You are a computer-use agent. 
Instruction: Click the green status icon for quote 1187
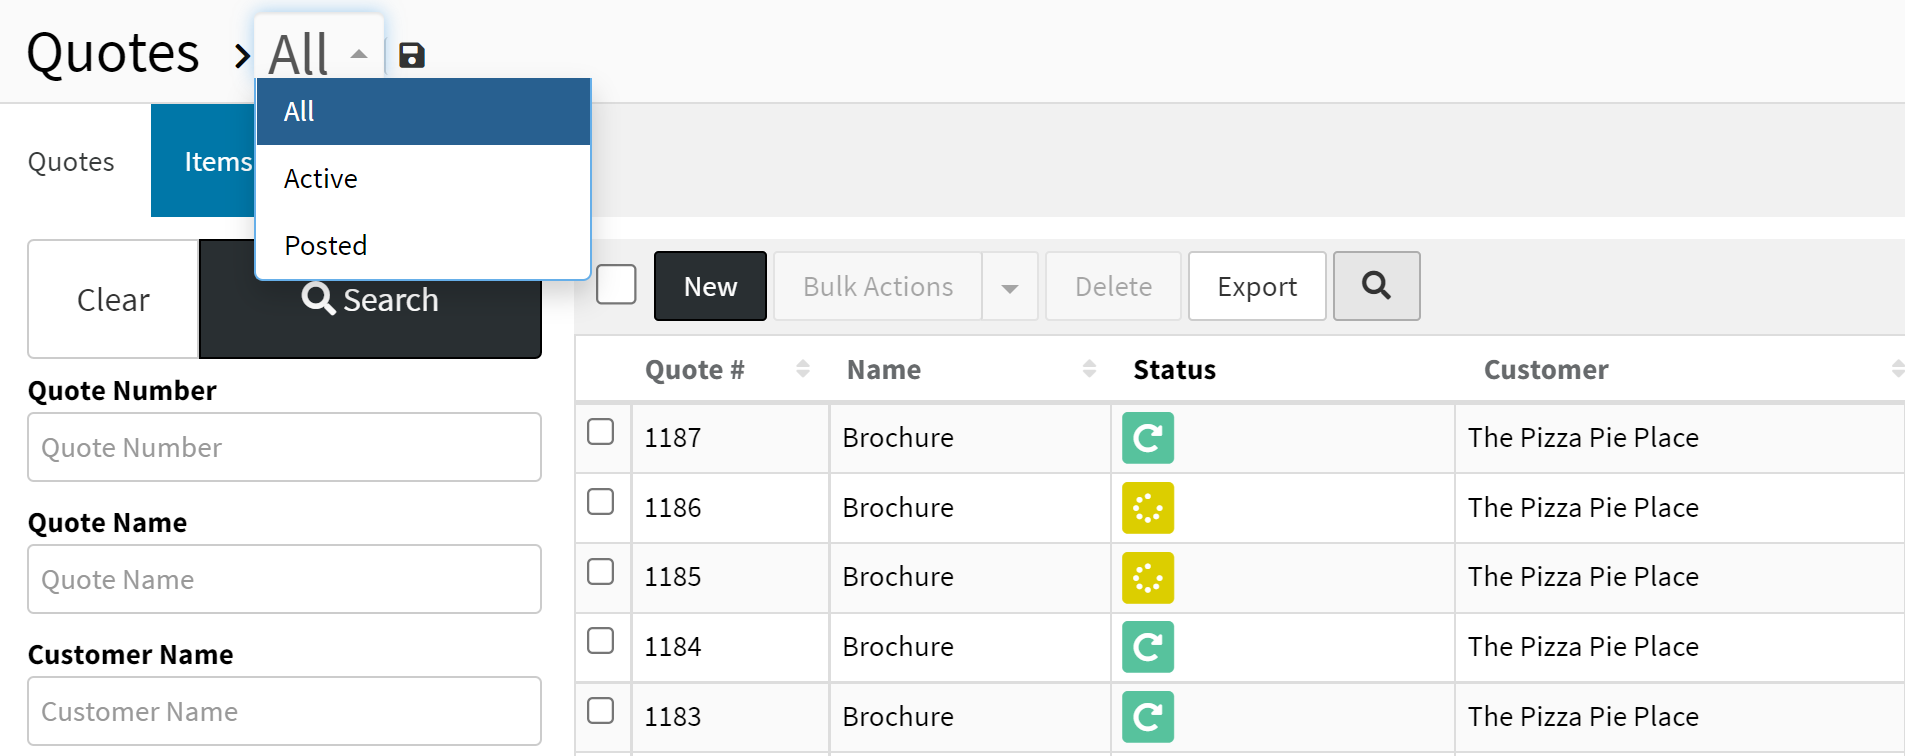[x=1147, y=438]
